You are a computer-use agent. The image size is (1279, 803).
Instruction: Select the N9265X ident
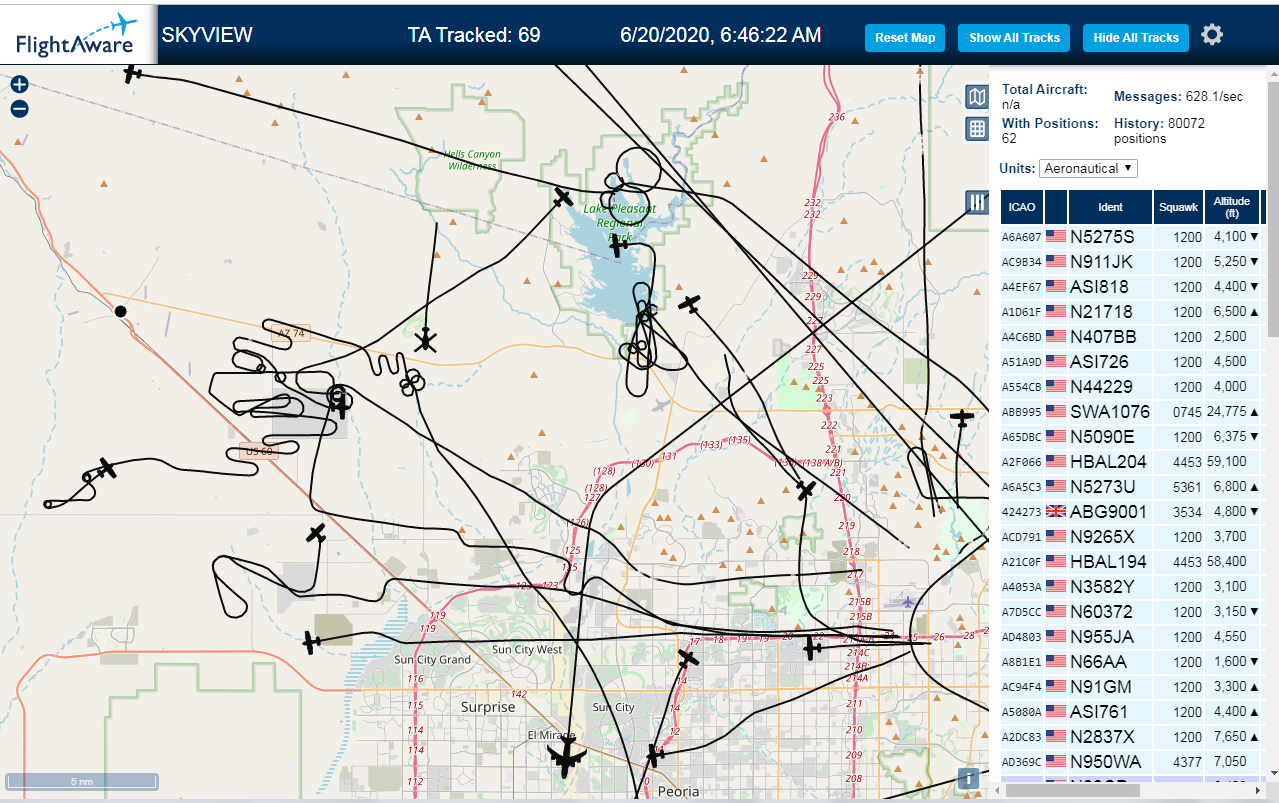tap(1102, 537)
